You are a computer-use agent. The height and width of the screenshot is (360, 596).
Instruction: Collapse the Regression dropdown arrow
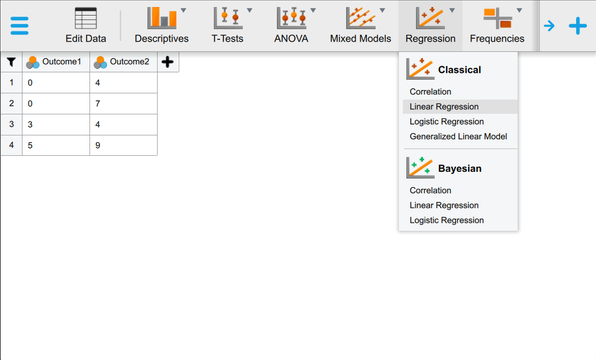point(452,10)
